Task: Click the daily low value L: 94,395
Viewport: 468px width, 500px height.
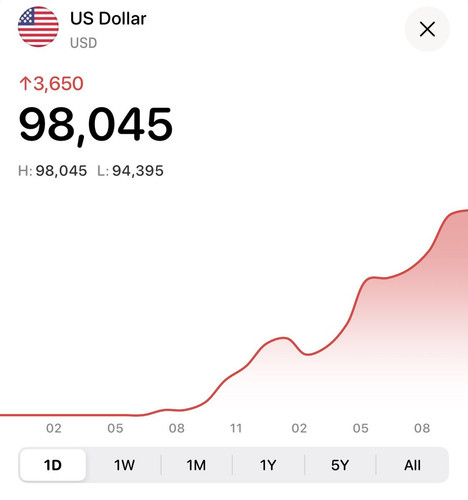Action: (x=130, y=171)
